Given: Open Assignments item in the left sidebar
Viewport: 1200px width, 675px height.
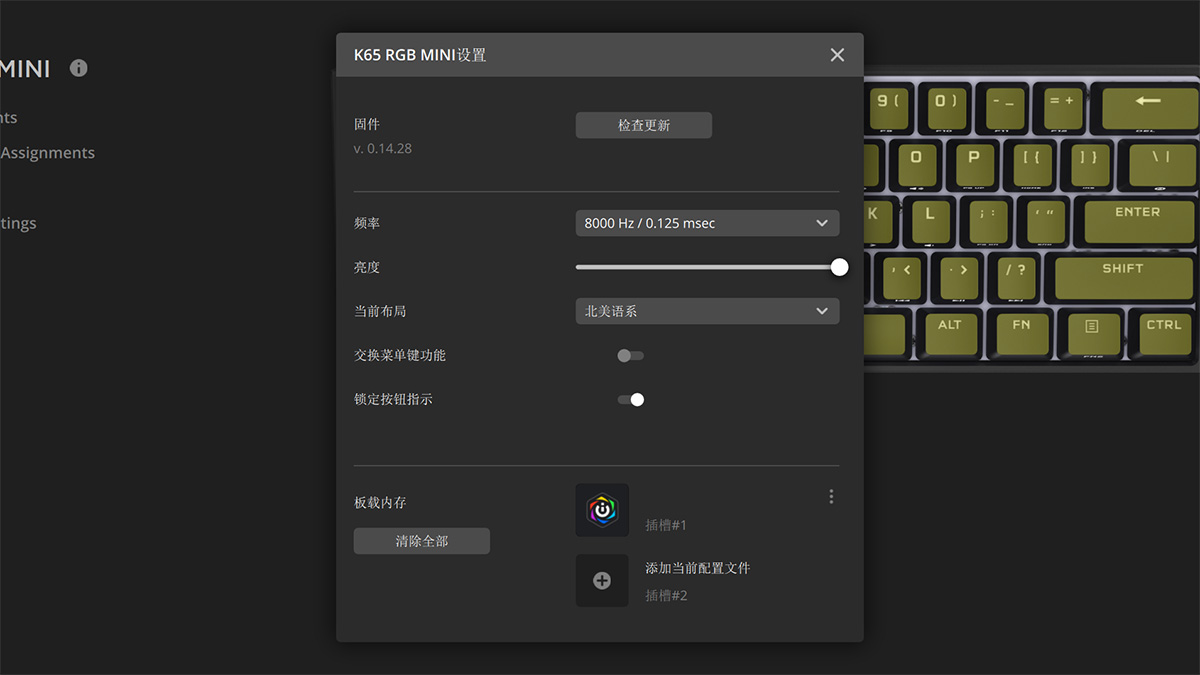Looking at the screenshot, I should (x=47, y=153).
